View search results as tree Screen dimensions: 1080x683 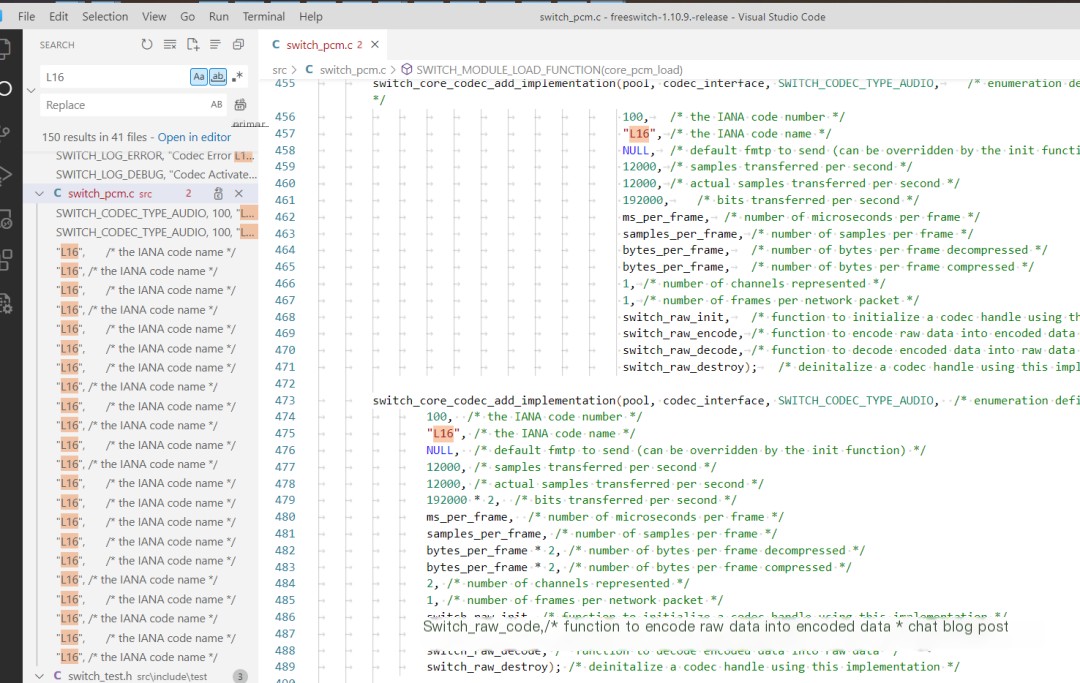[x=215, y=45]
